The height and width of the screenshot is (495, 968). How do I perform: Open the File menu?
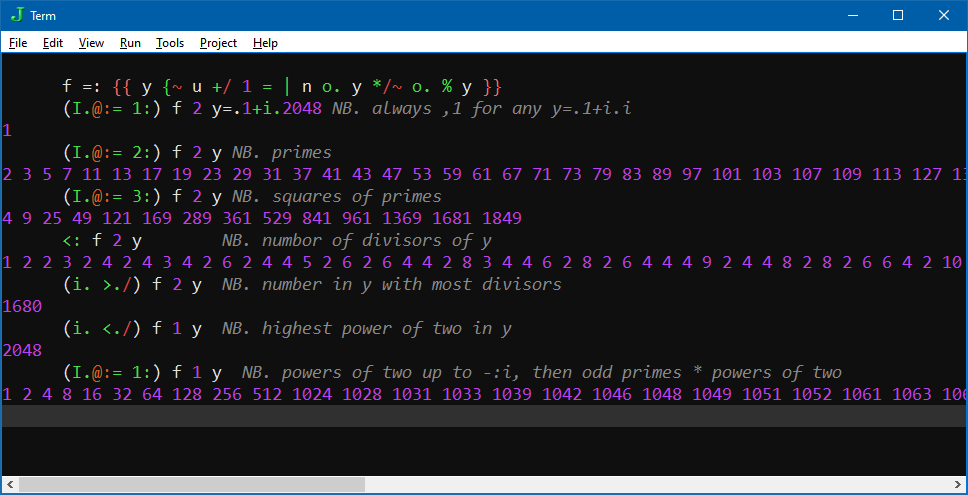[18, 43]
